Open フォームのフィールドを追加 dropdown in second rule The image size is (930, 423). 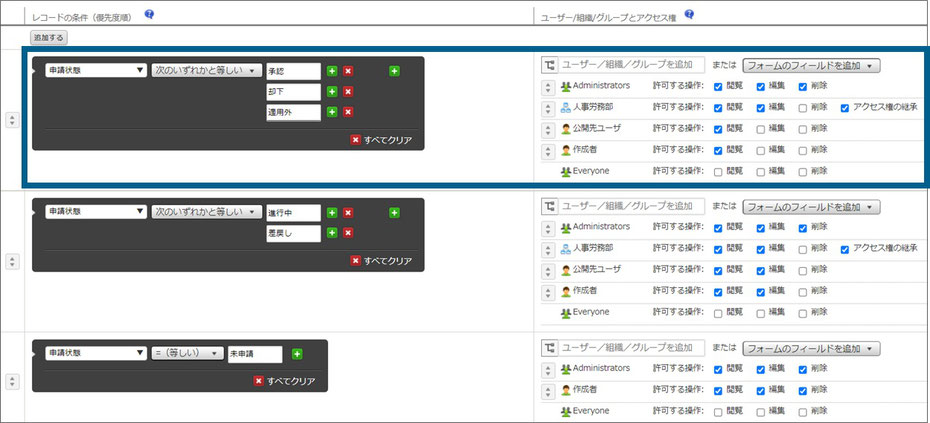point(810,206)
